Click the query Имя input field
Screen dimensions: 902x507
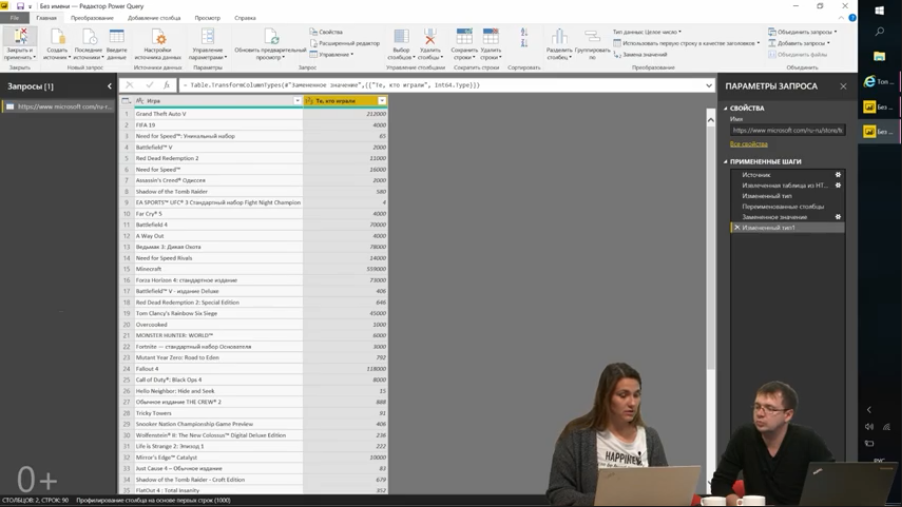pyautogui.click(x=787, y=131)
